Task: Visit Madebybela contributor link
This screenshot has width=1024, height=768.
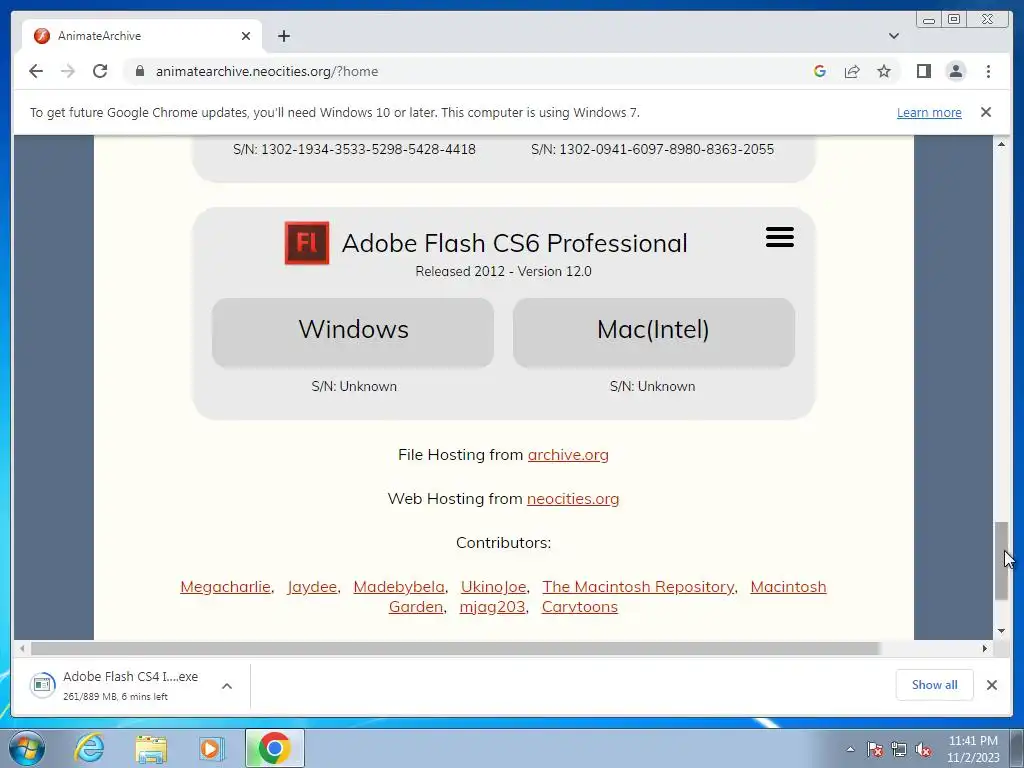Action: 399,586
